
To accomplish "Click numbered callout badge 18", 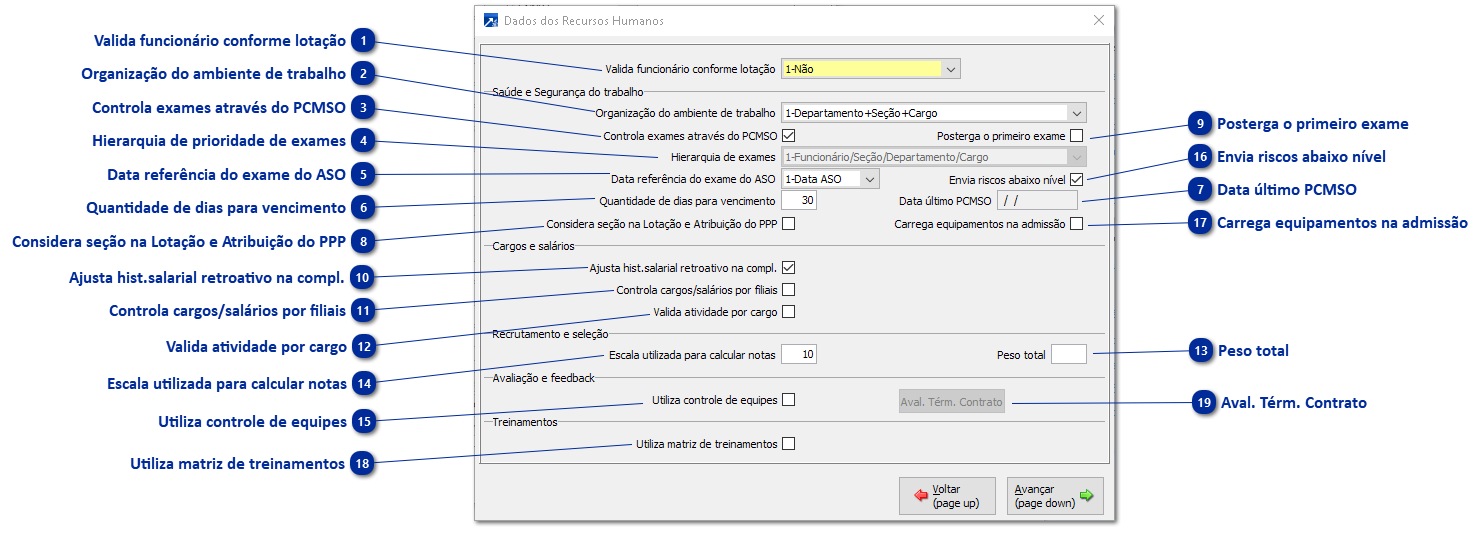I will point(364,464).
